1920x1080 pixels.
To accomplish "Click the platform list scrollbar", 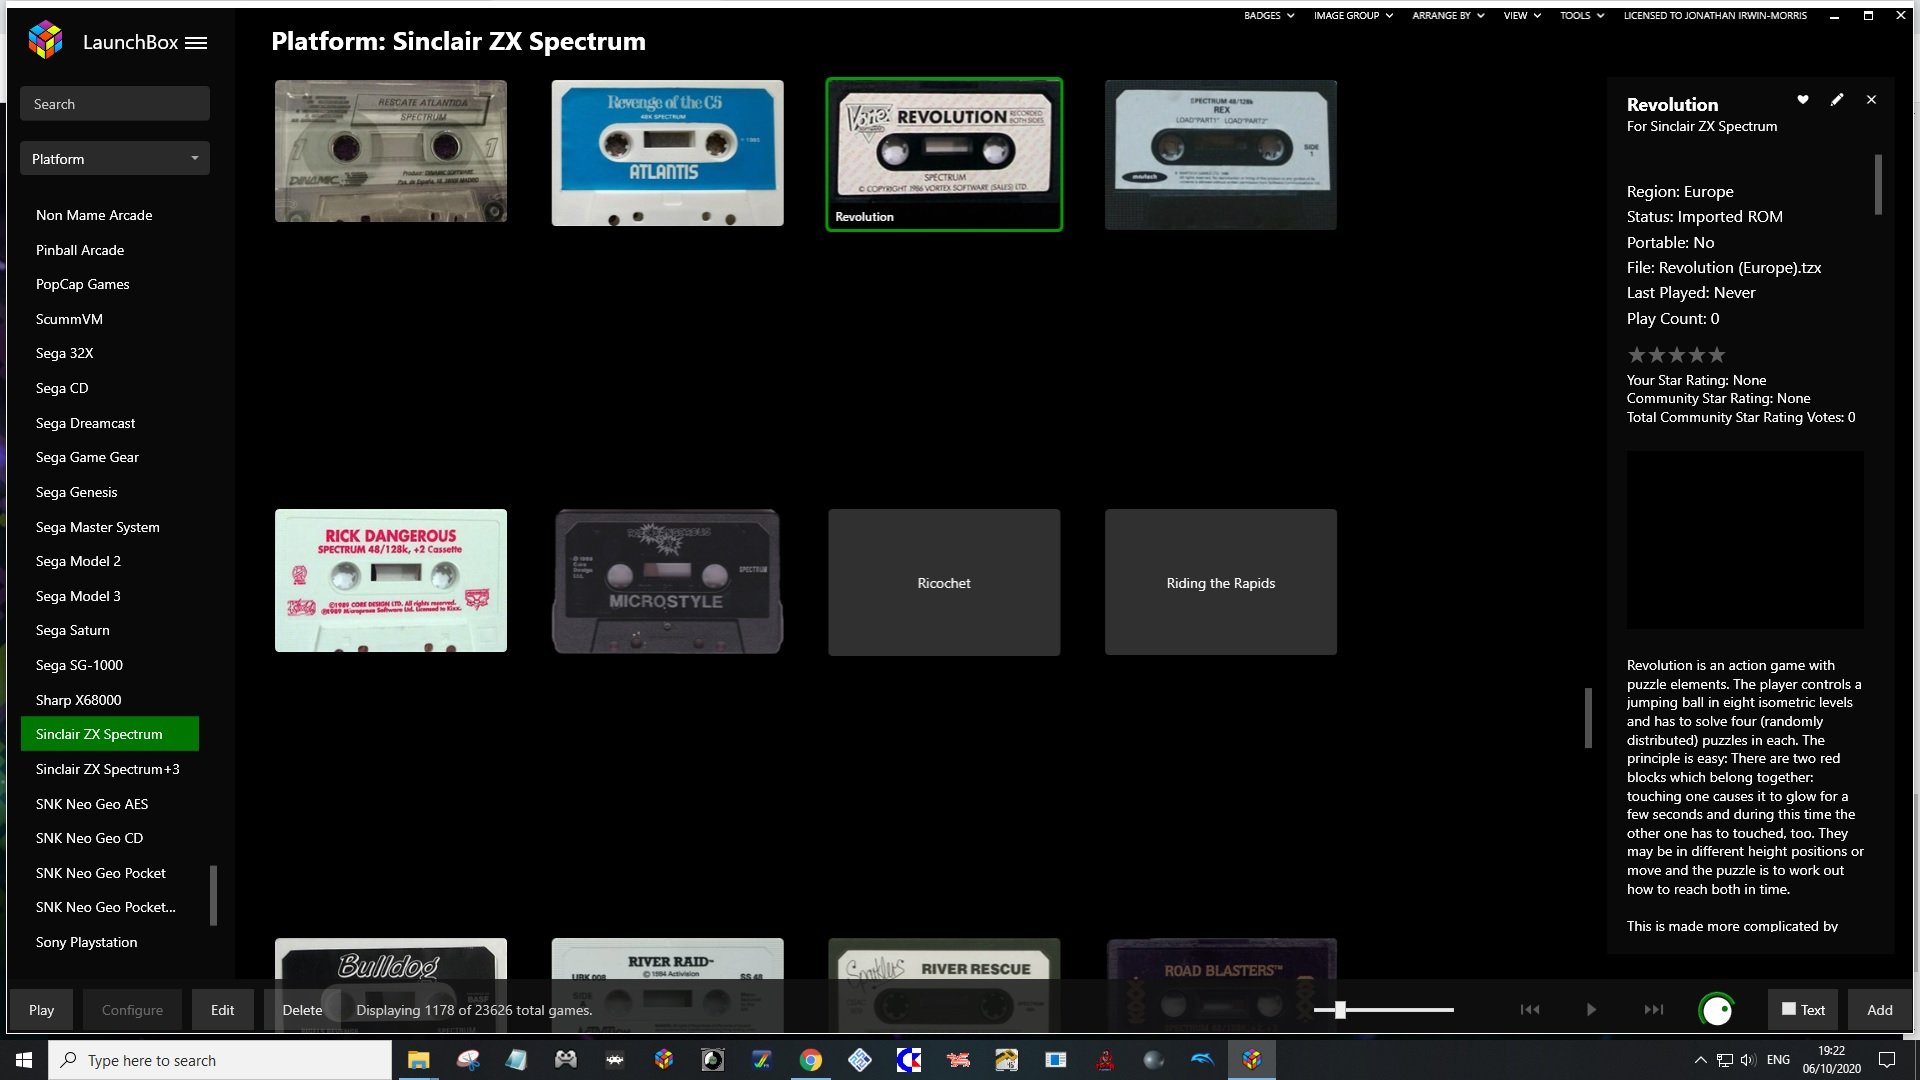I will pyautogui.click(x=213, y=895).
